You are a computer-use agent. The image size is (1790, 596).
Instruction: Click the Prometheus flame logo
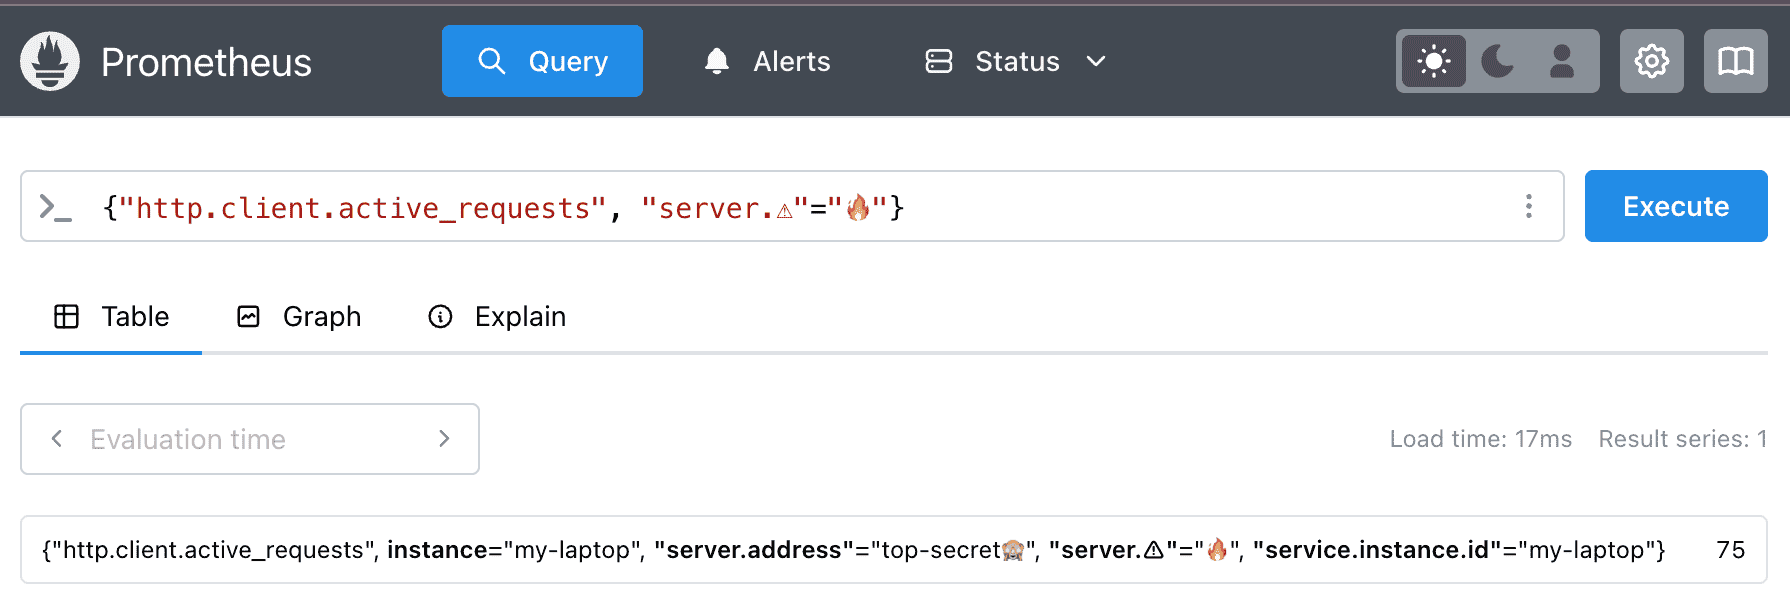pyautogui.click(x=50, y=62)
